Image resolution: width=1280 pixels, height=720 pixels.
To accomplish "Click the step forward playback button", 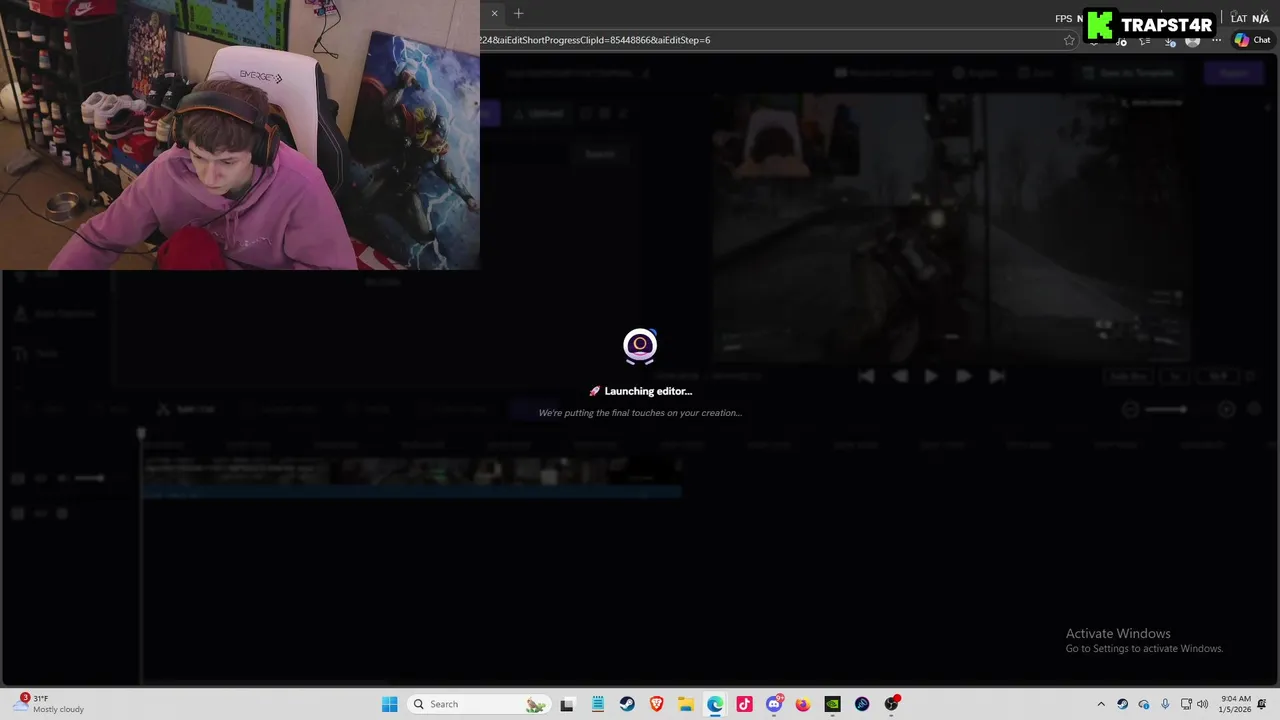I will coord(964,376).
